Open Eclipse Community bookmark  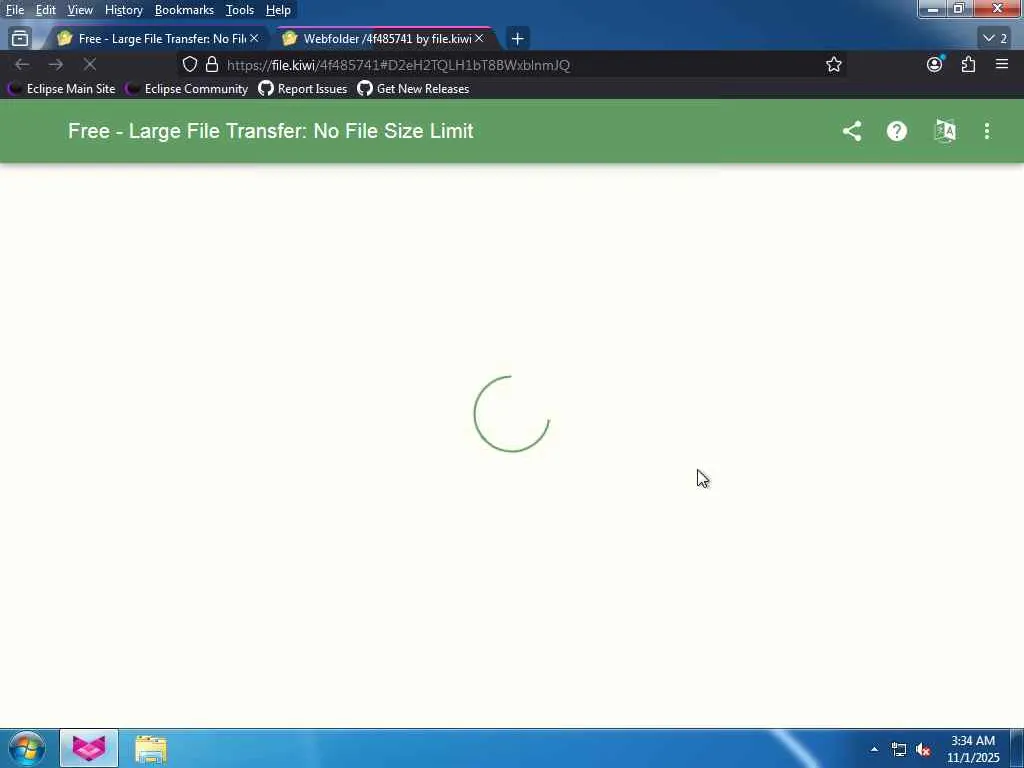pos(187,89)
